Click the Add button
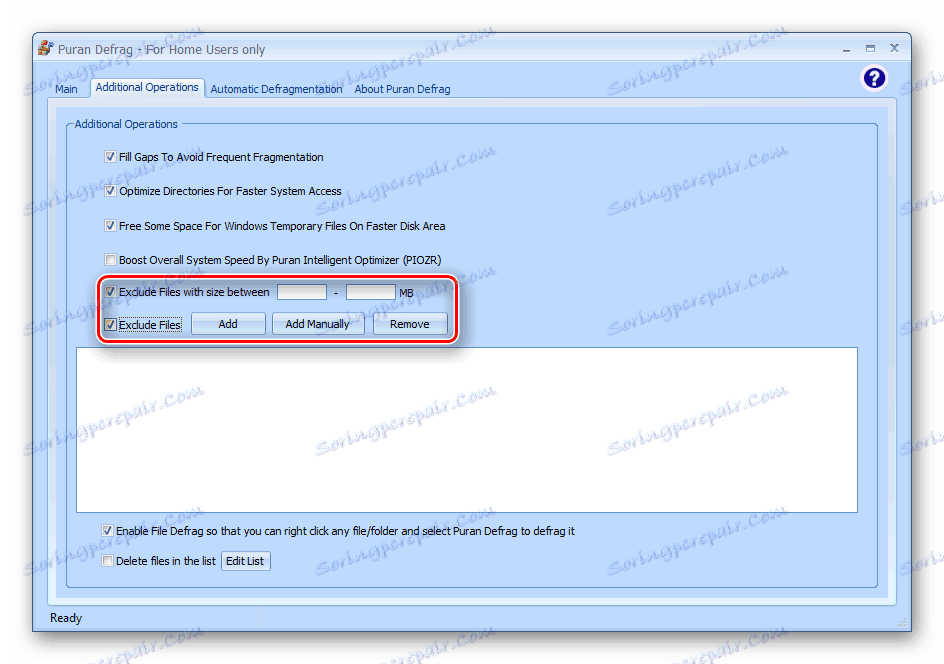The image size is (944, 664). pos(228,324)
